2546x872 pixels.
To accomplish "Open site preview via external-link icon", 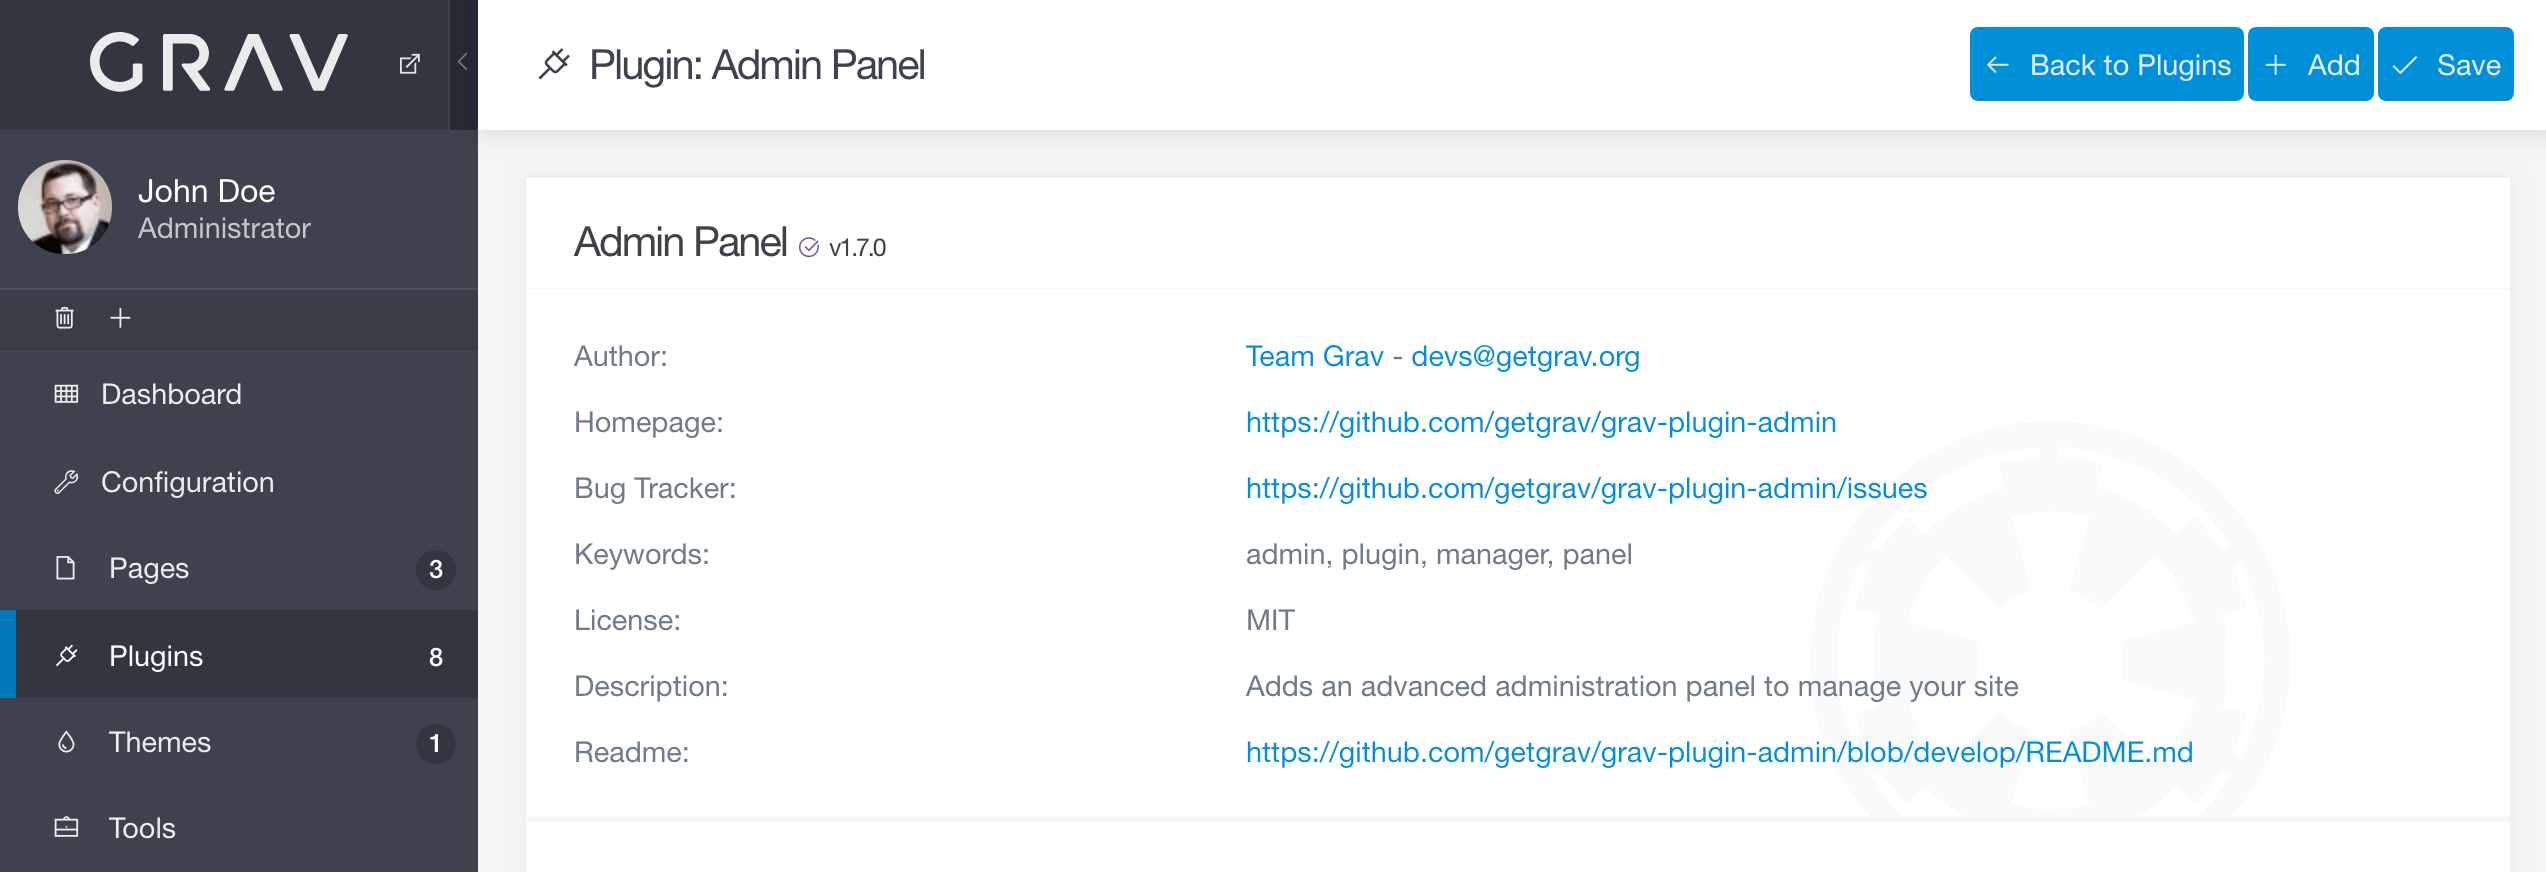I will click(x=410, y=62).
